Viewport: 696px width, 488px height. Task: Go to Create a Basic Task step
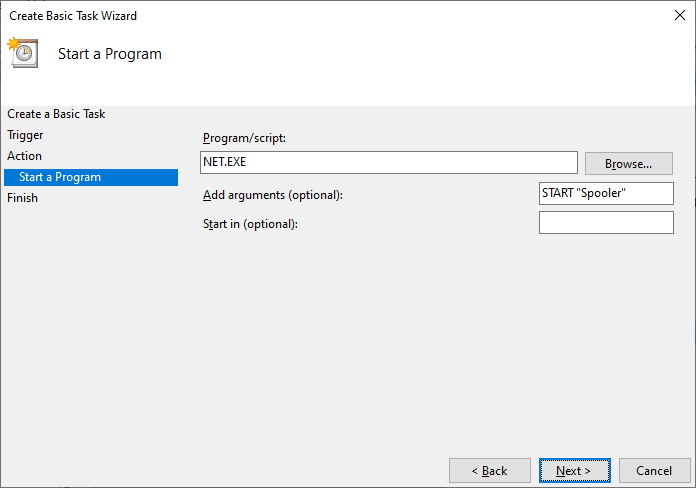tap(56, 114)
